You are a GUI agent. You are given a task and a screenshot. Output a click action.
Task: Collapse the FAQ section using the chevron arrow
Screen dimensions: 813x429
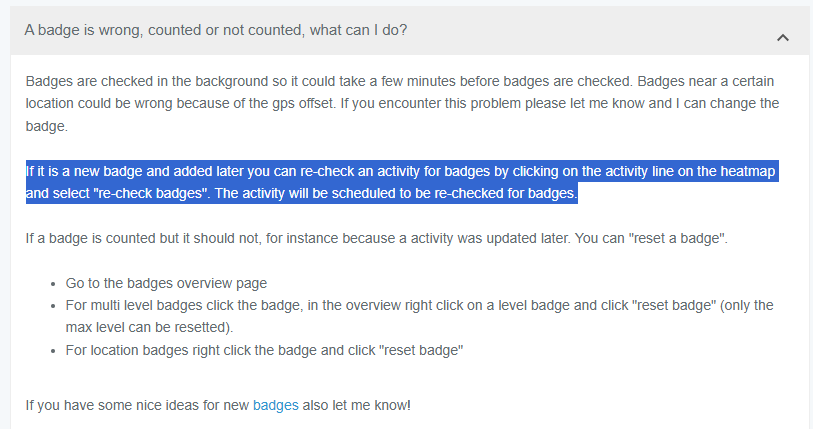[783, 37]
